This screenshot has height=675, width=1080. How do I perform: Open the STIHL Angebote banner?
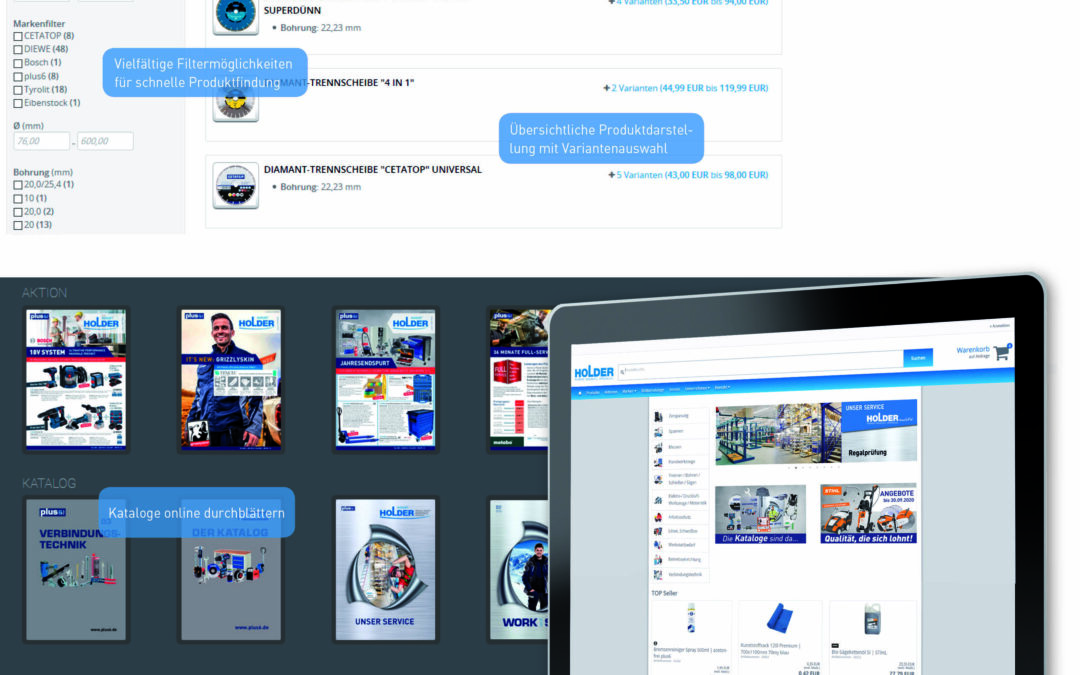tap(869, 513)
